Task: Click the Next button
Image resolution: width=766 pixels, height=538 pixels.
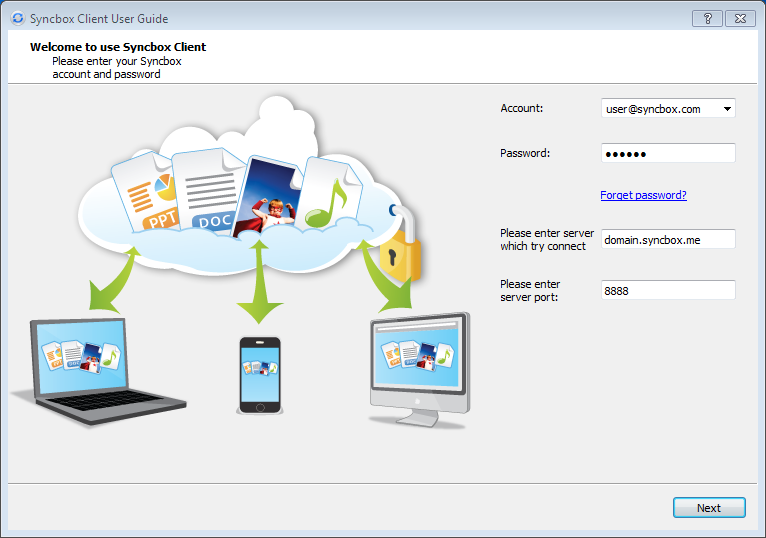Action: [709, 508]
